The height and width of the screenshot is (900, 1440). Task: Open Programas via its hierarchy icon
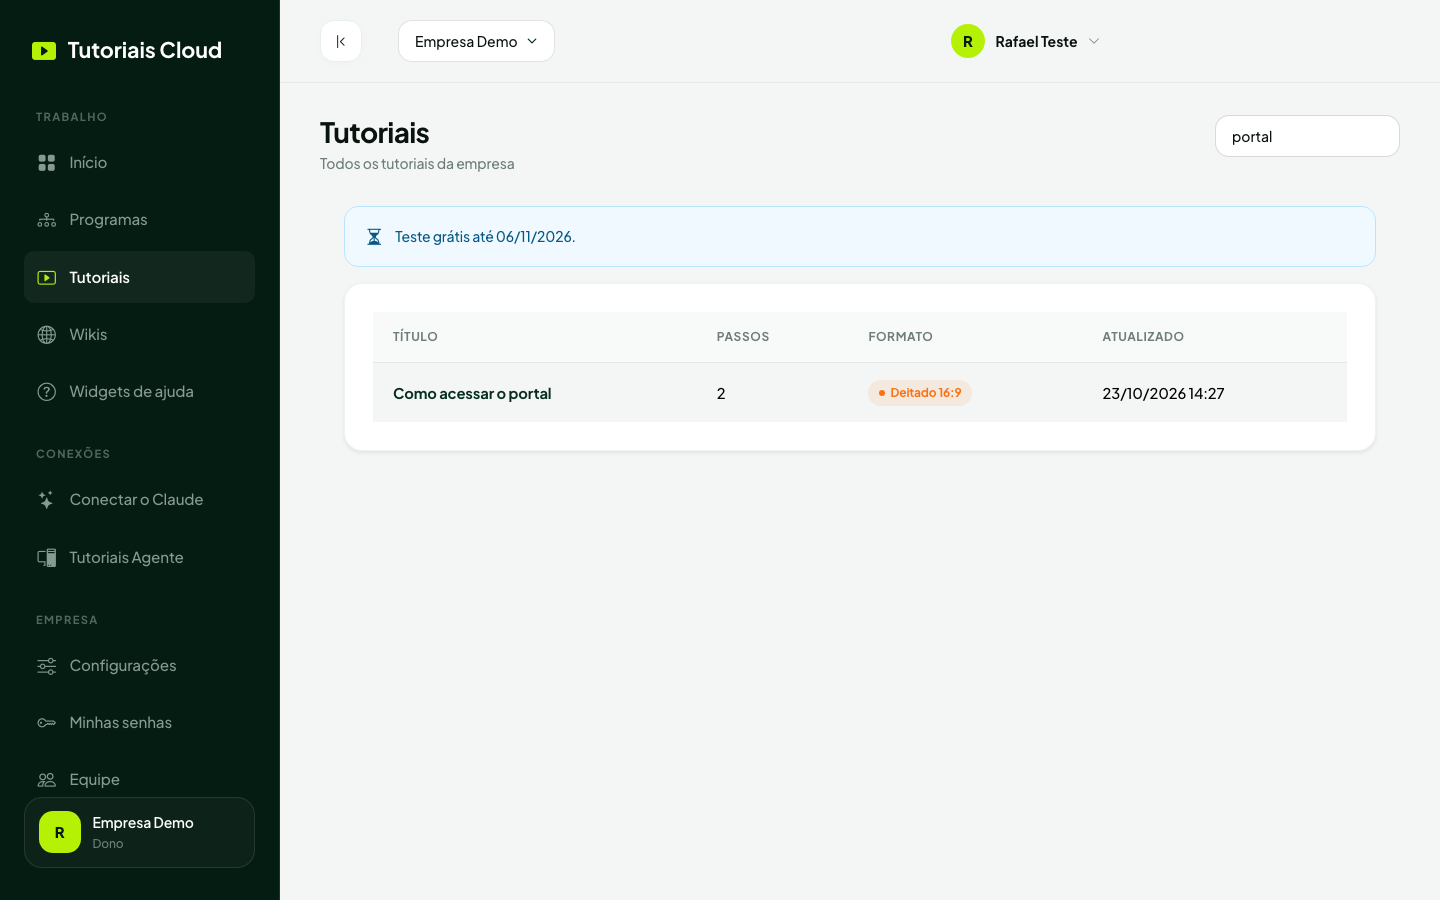point(47,220)
